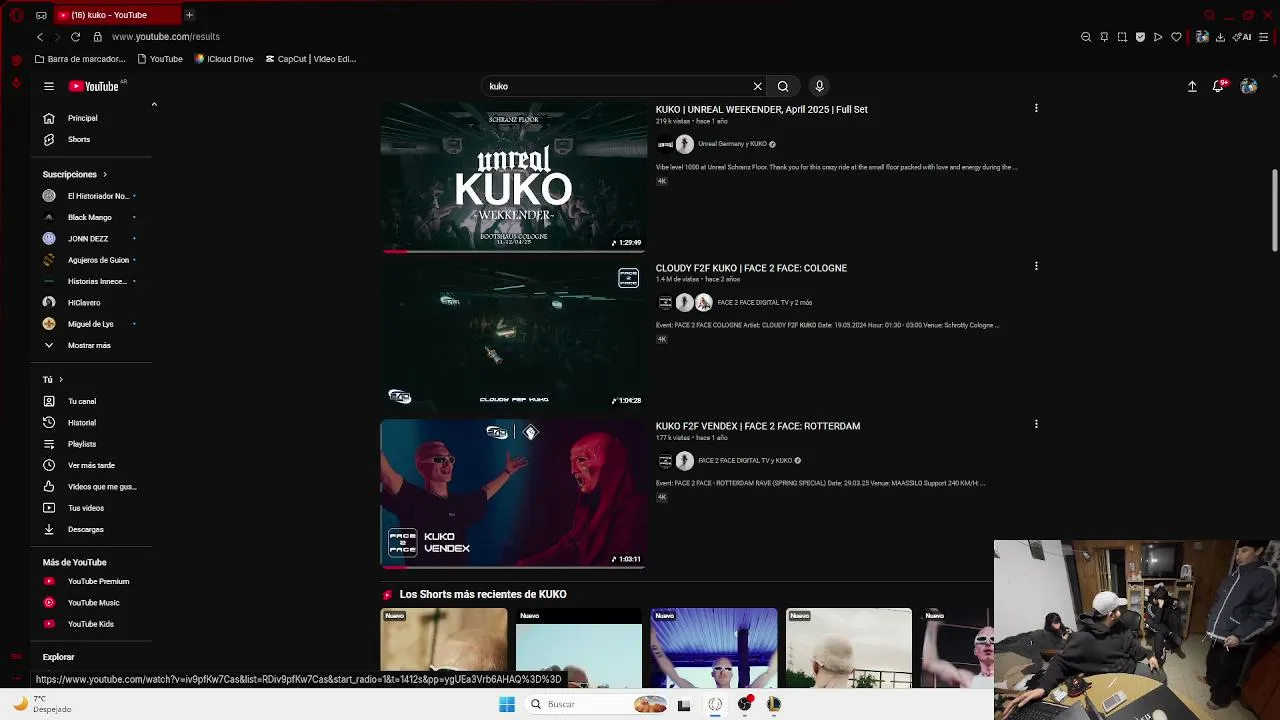
Task: Open the notifications bell
Action: click(x=1218, y=86)
